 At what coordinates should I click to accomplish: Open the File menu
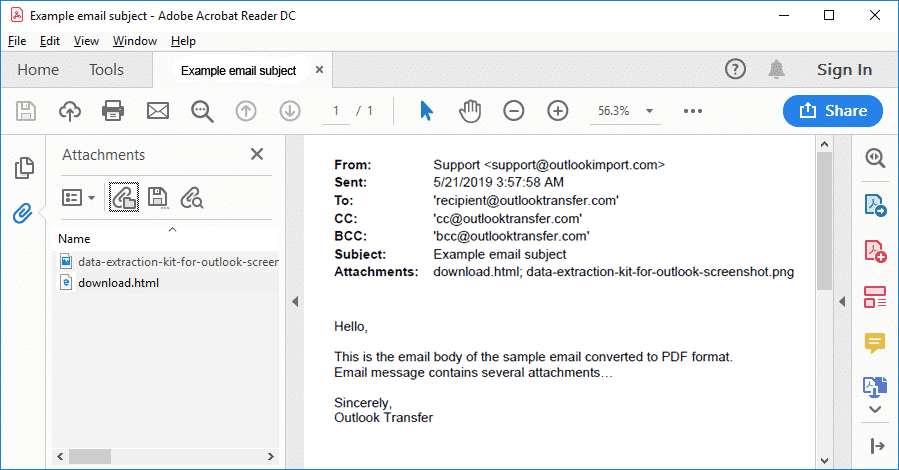17,41
